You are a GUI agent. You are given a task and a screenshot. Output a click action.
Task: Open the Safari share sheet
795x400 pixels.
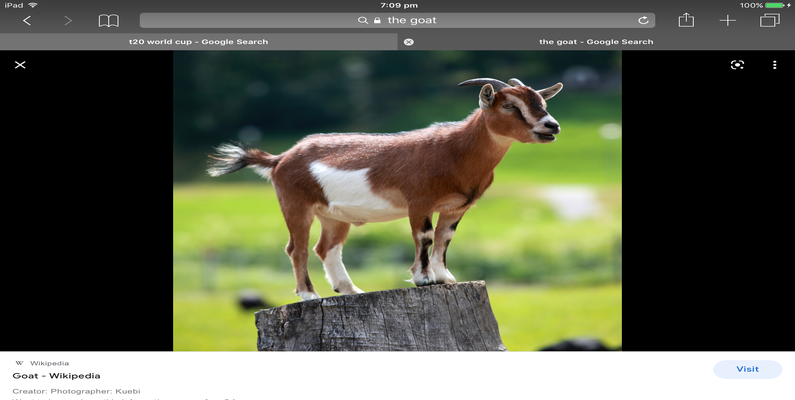point(686,20)
